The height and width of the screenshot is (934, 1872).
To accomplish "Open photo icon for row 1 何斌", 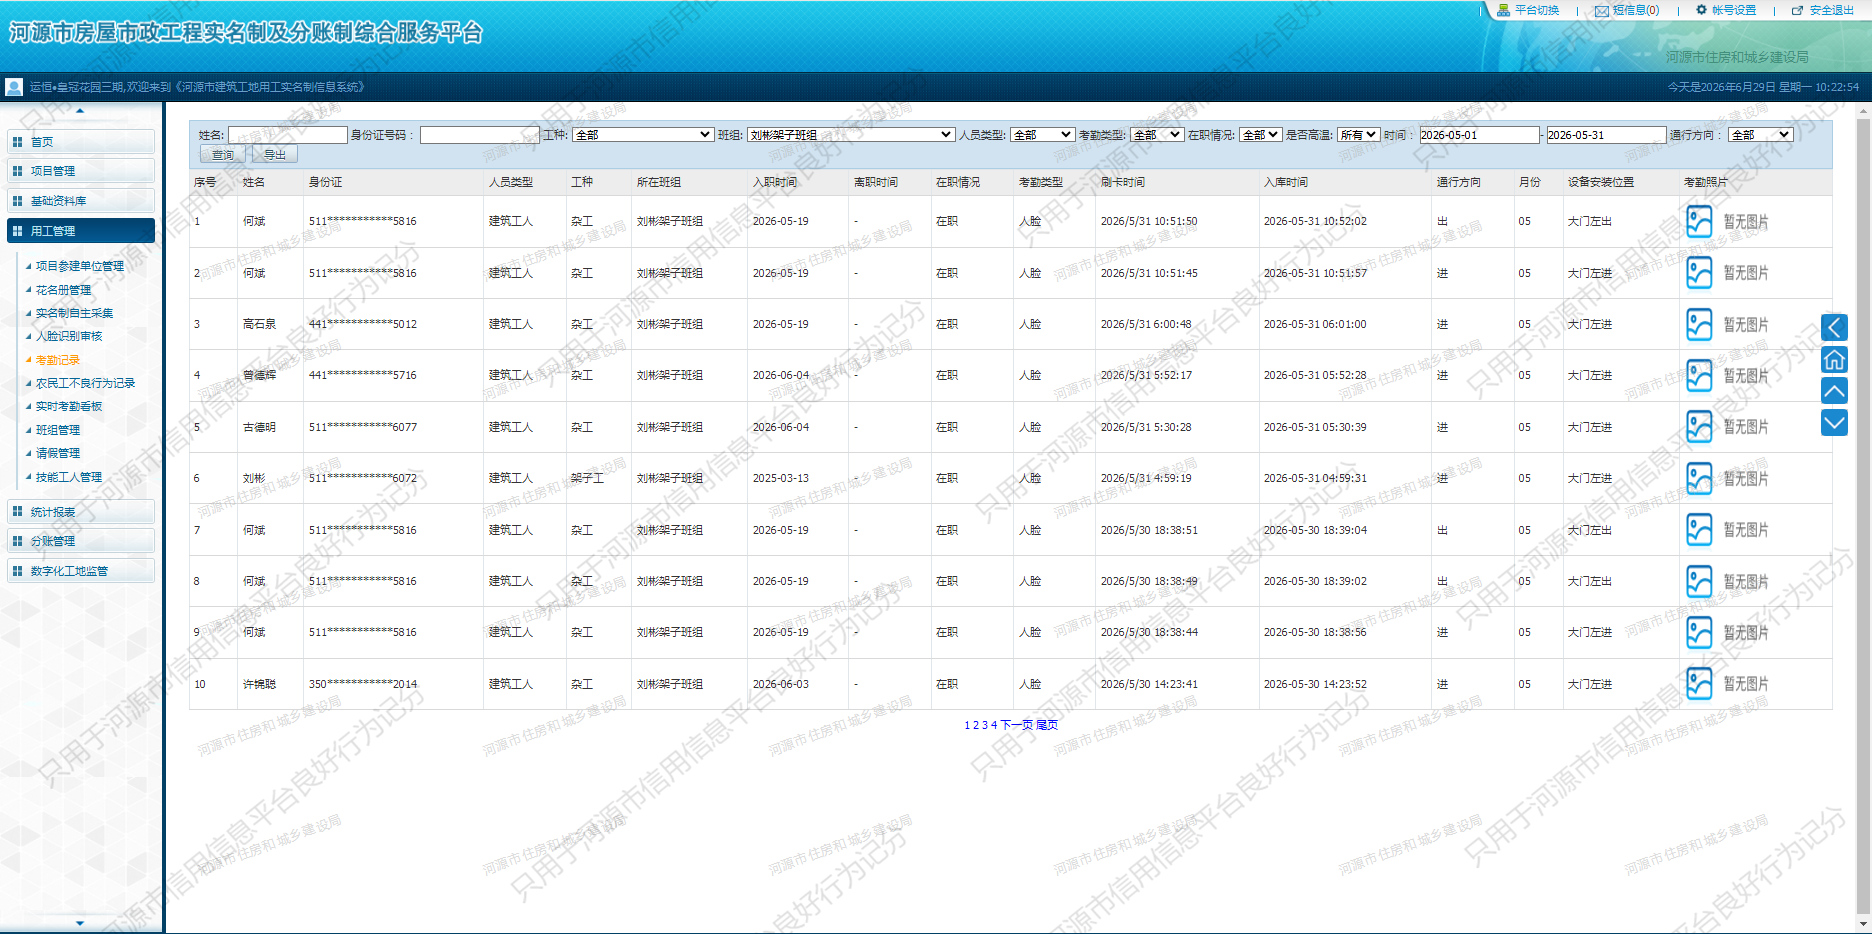I will (x=1699, y=221).
